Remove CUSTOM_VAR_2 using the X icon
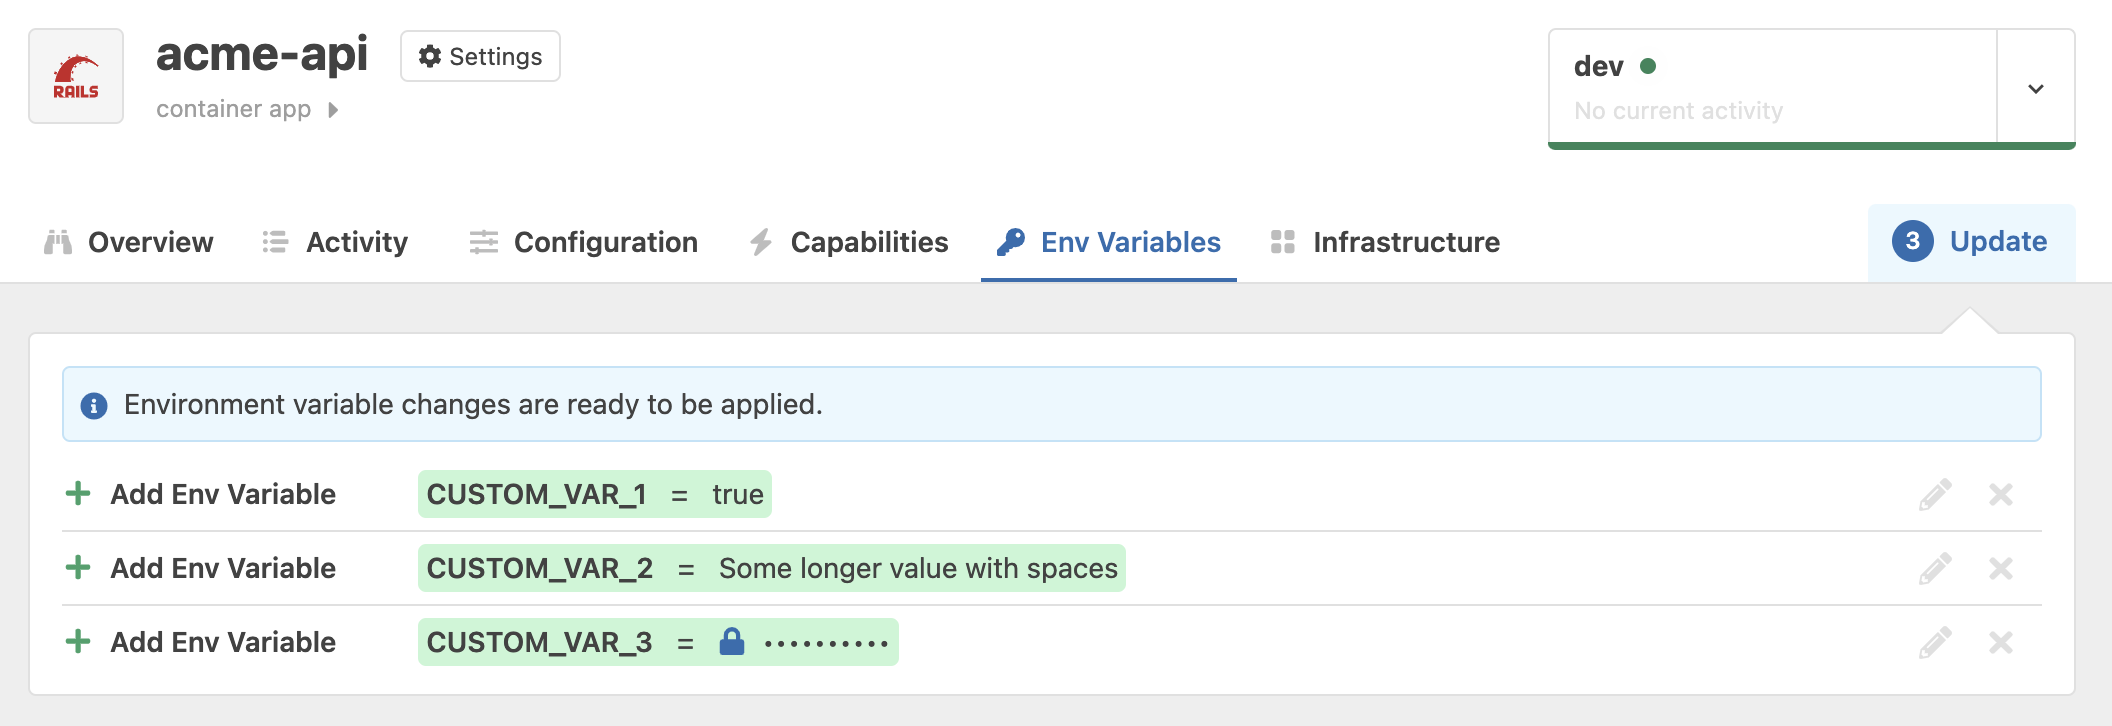This screenshot has width=2112, height=726. tap(2000, 568)
